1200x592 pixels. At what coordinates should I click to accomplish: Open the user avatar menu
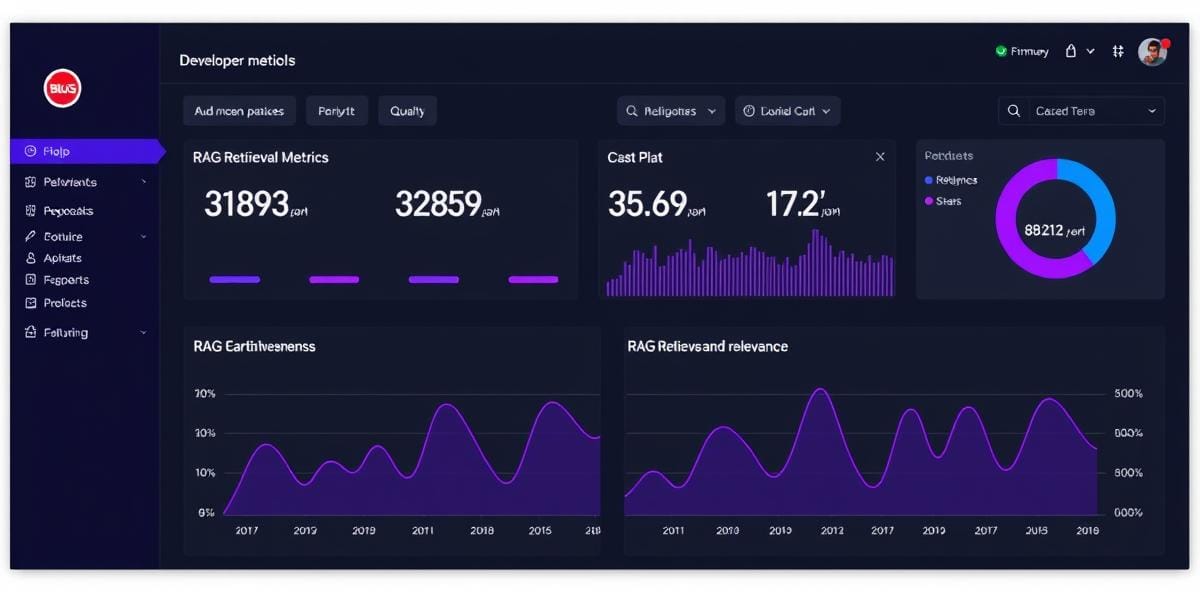point(1153,52)
